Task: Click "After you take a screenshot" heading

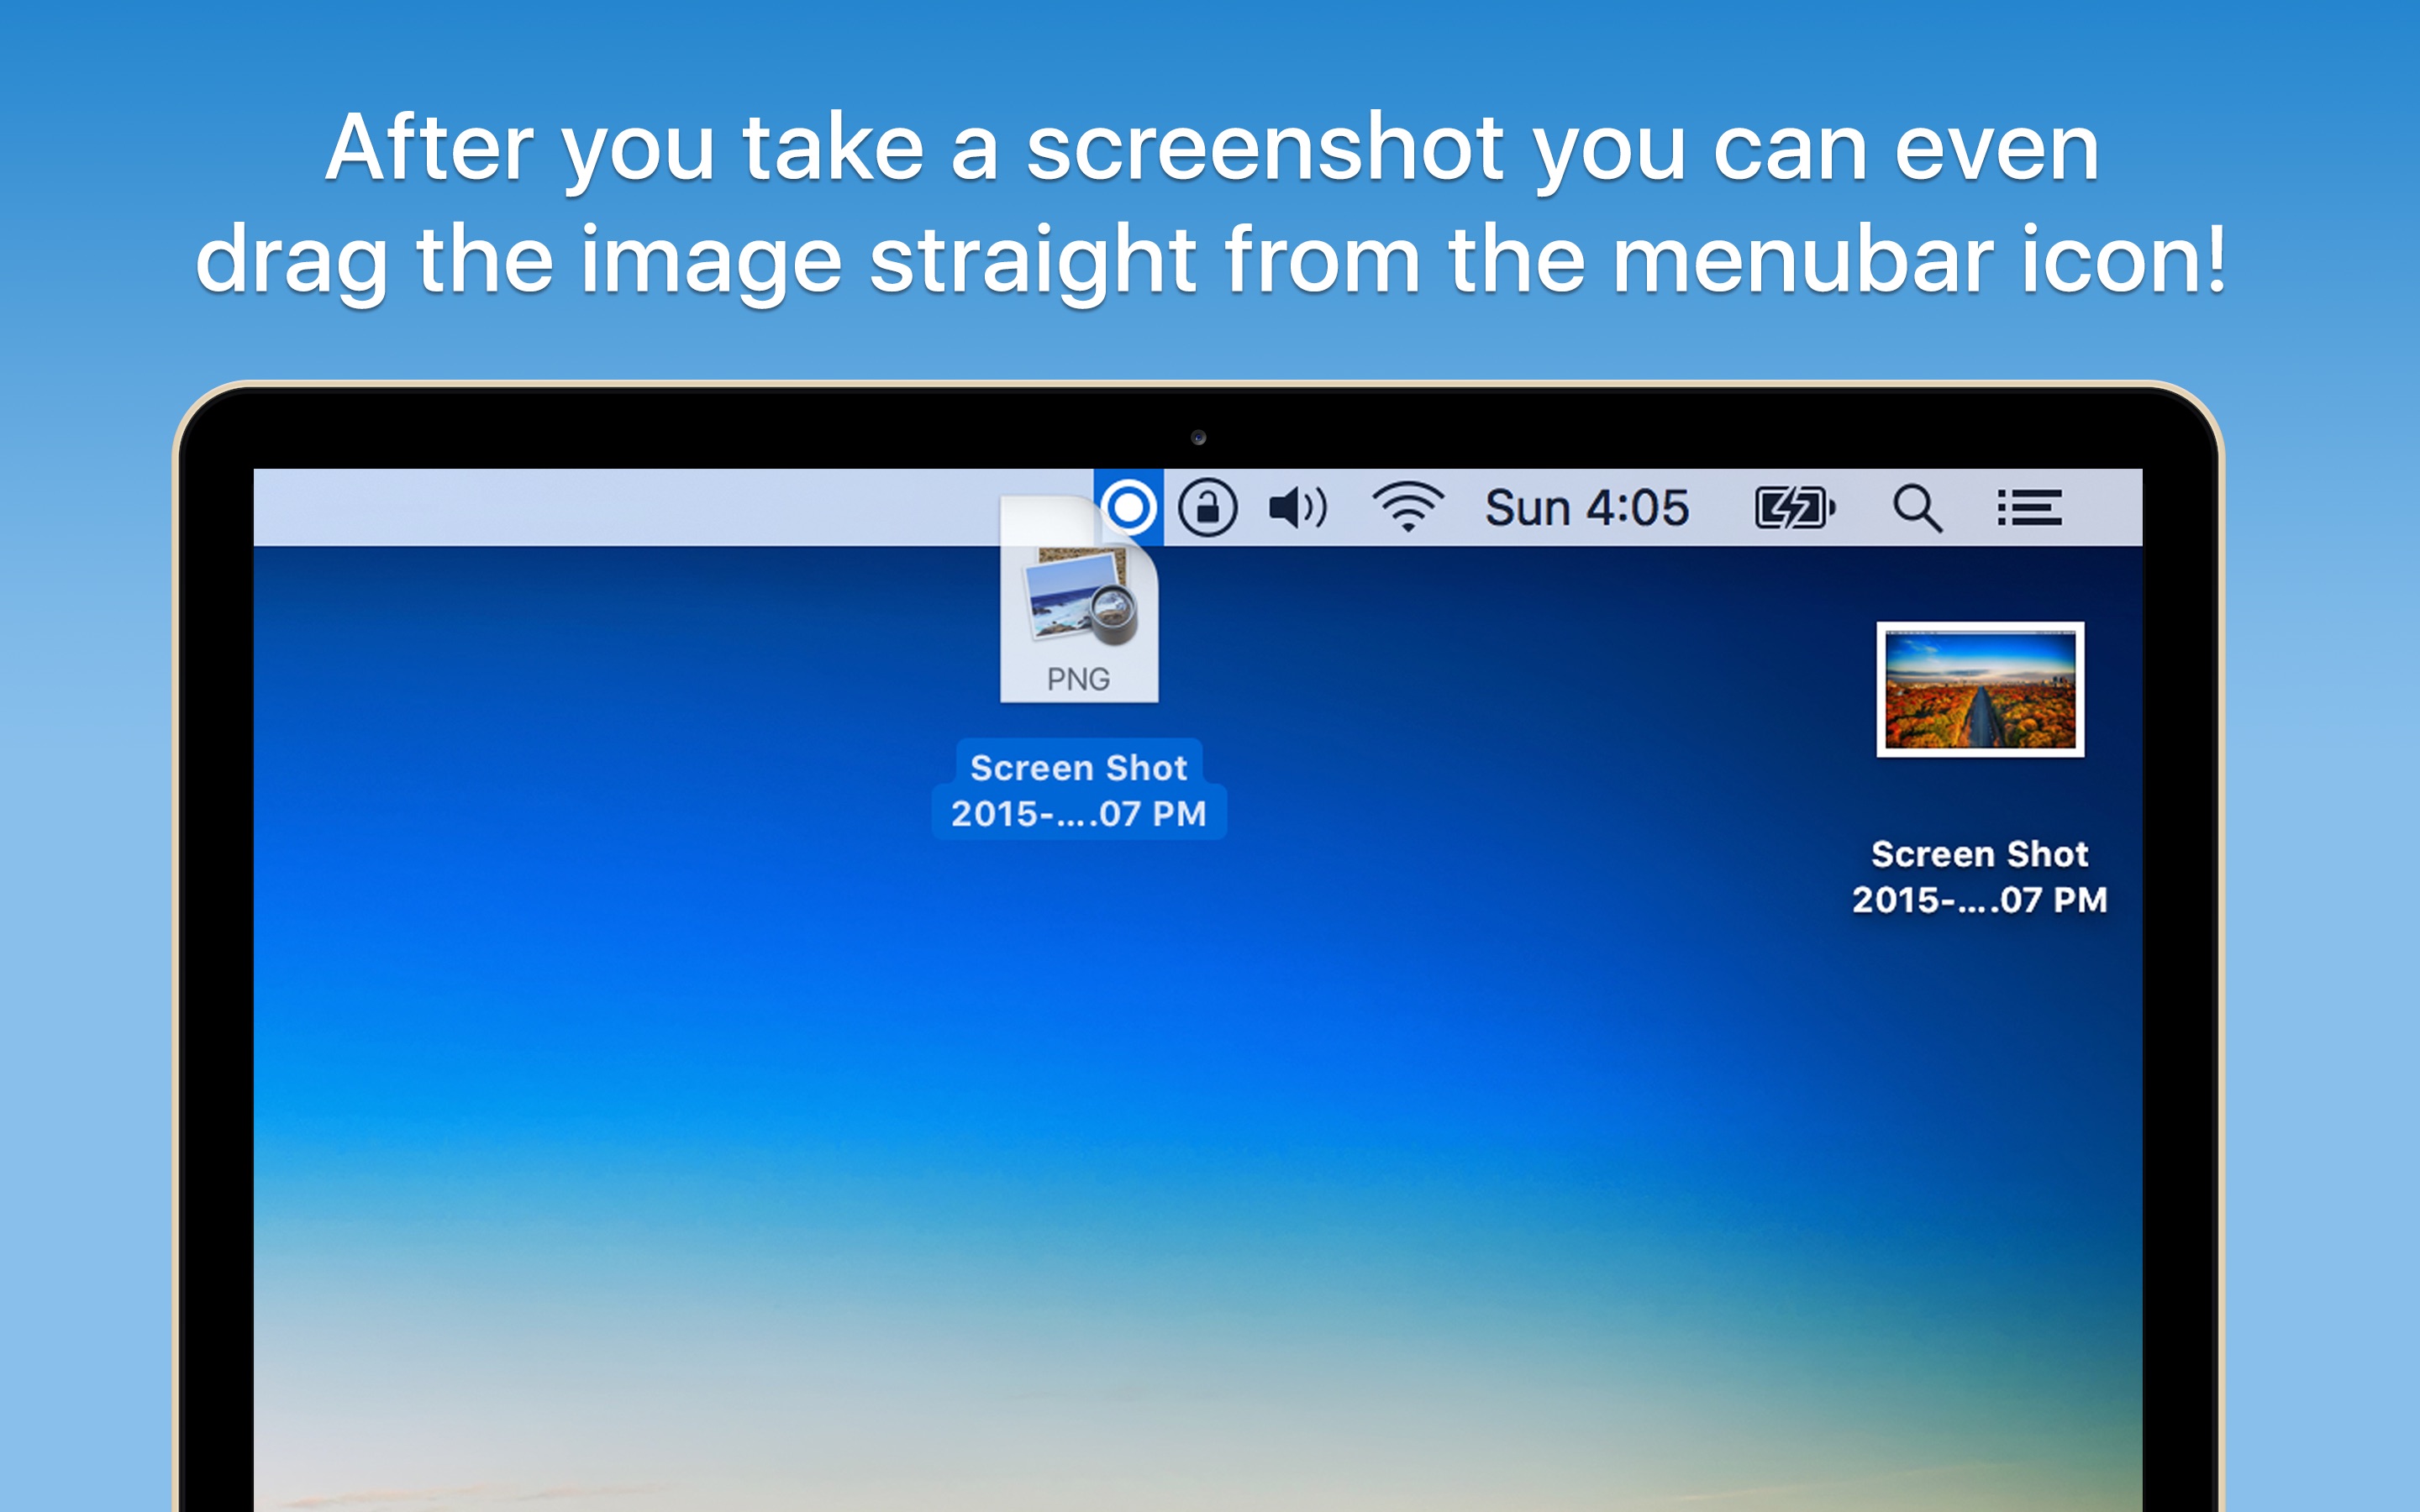Action: coord(1210,148)
